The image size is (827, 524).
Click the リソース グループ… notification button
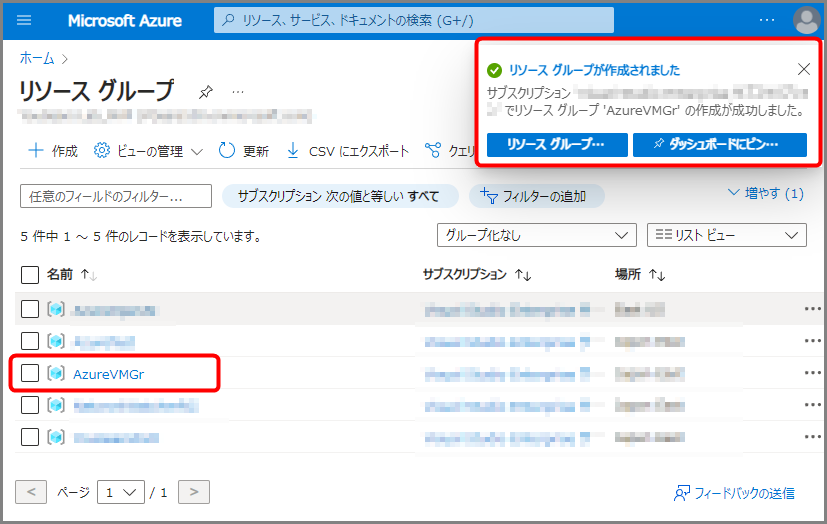(x=557, y=144)
